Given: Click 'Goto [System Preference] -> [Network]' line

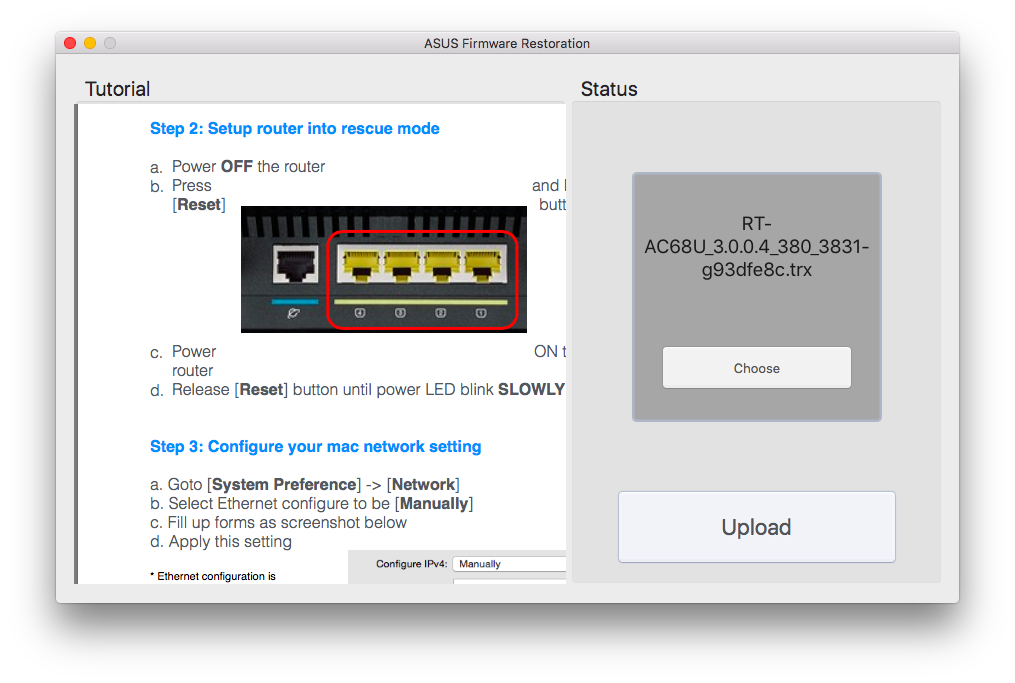Looking at the screenshot, I should pyautogui.click(x=305, y=484).
